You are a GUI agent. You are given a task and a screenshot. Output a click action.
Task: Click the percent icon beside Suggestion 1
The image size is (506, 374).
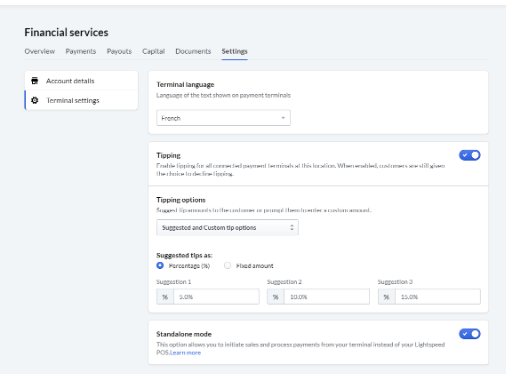click(x=165, y=297)
